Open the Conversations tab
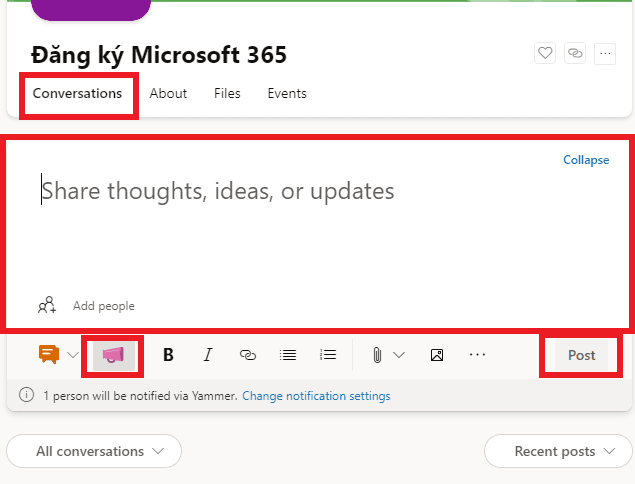 pyautogui.click(x=77, y=94)
